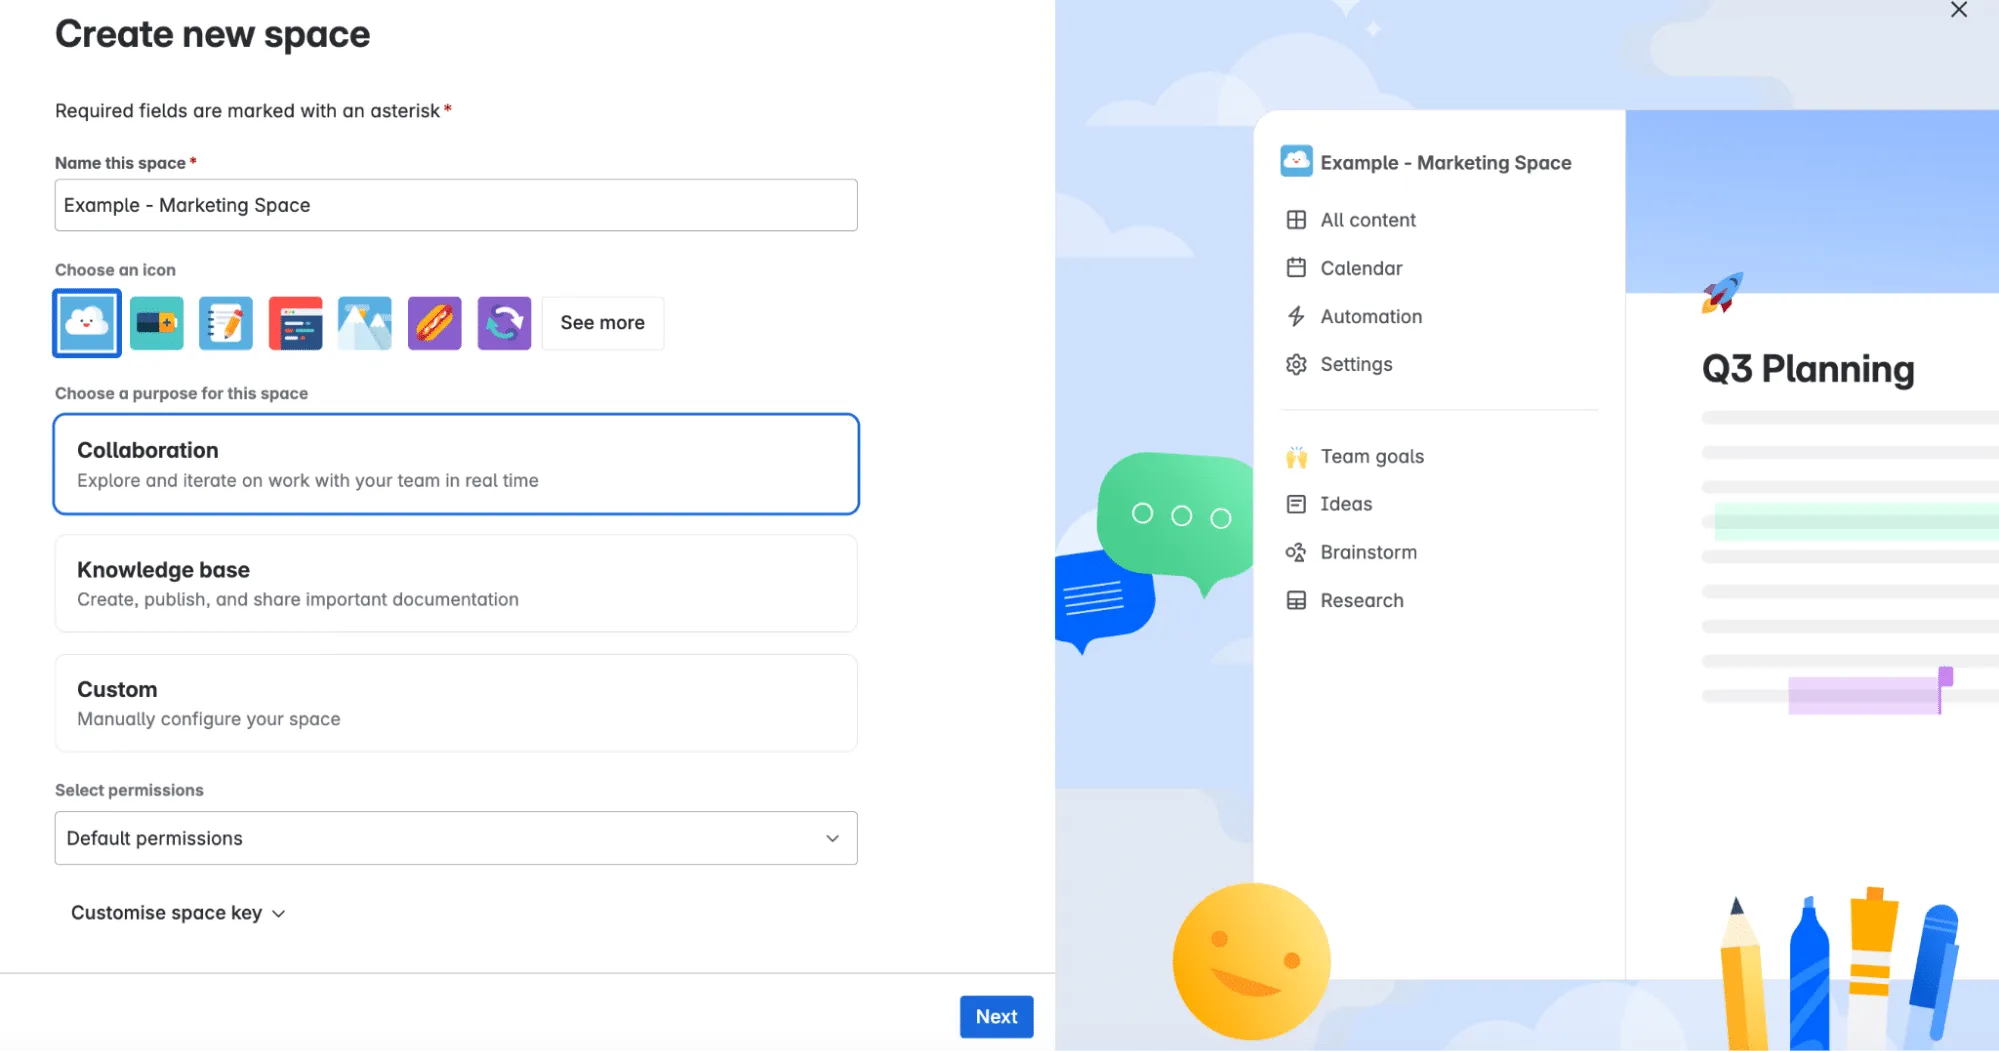The width and height of the screenshot is (1999, 1052).
Task: Select the code window space icon
Action: click(x=295, y=323)
